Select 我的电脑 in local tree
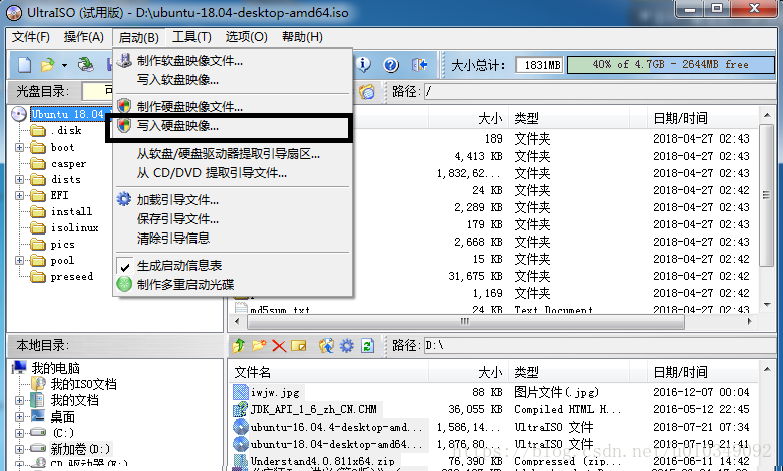The width and height of the screenshot is (783, 471). (x=55, y=368)
